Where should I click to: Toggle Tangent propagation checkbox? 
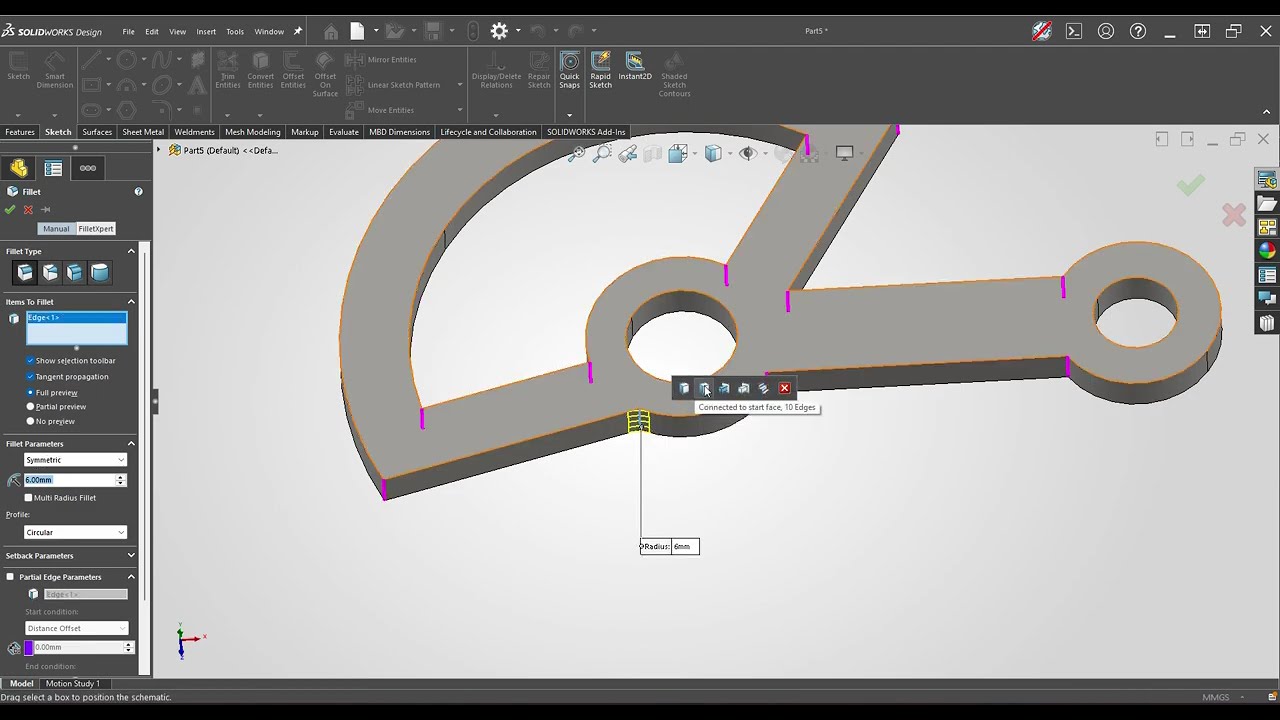tap(30, 377)
